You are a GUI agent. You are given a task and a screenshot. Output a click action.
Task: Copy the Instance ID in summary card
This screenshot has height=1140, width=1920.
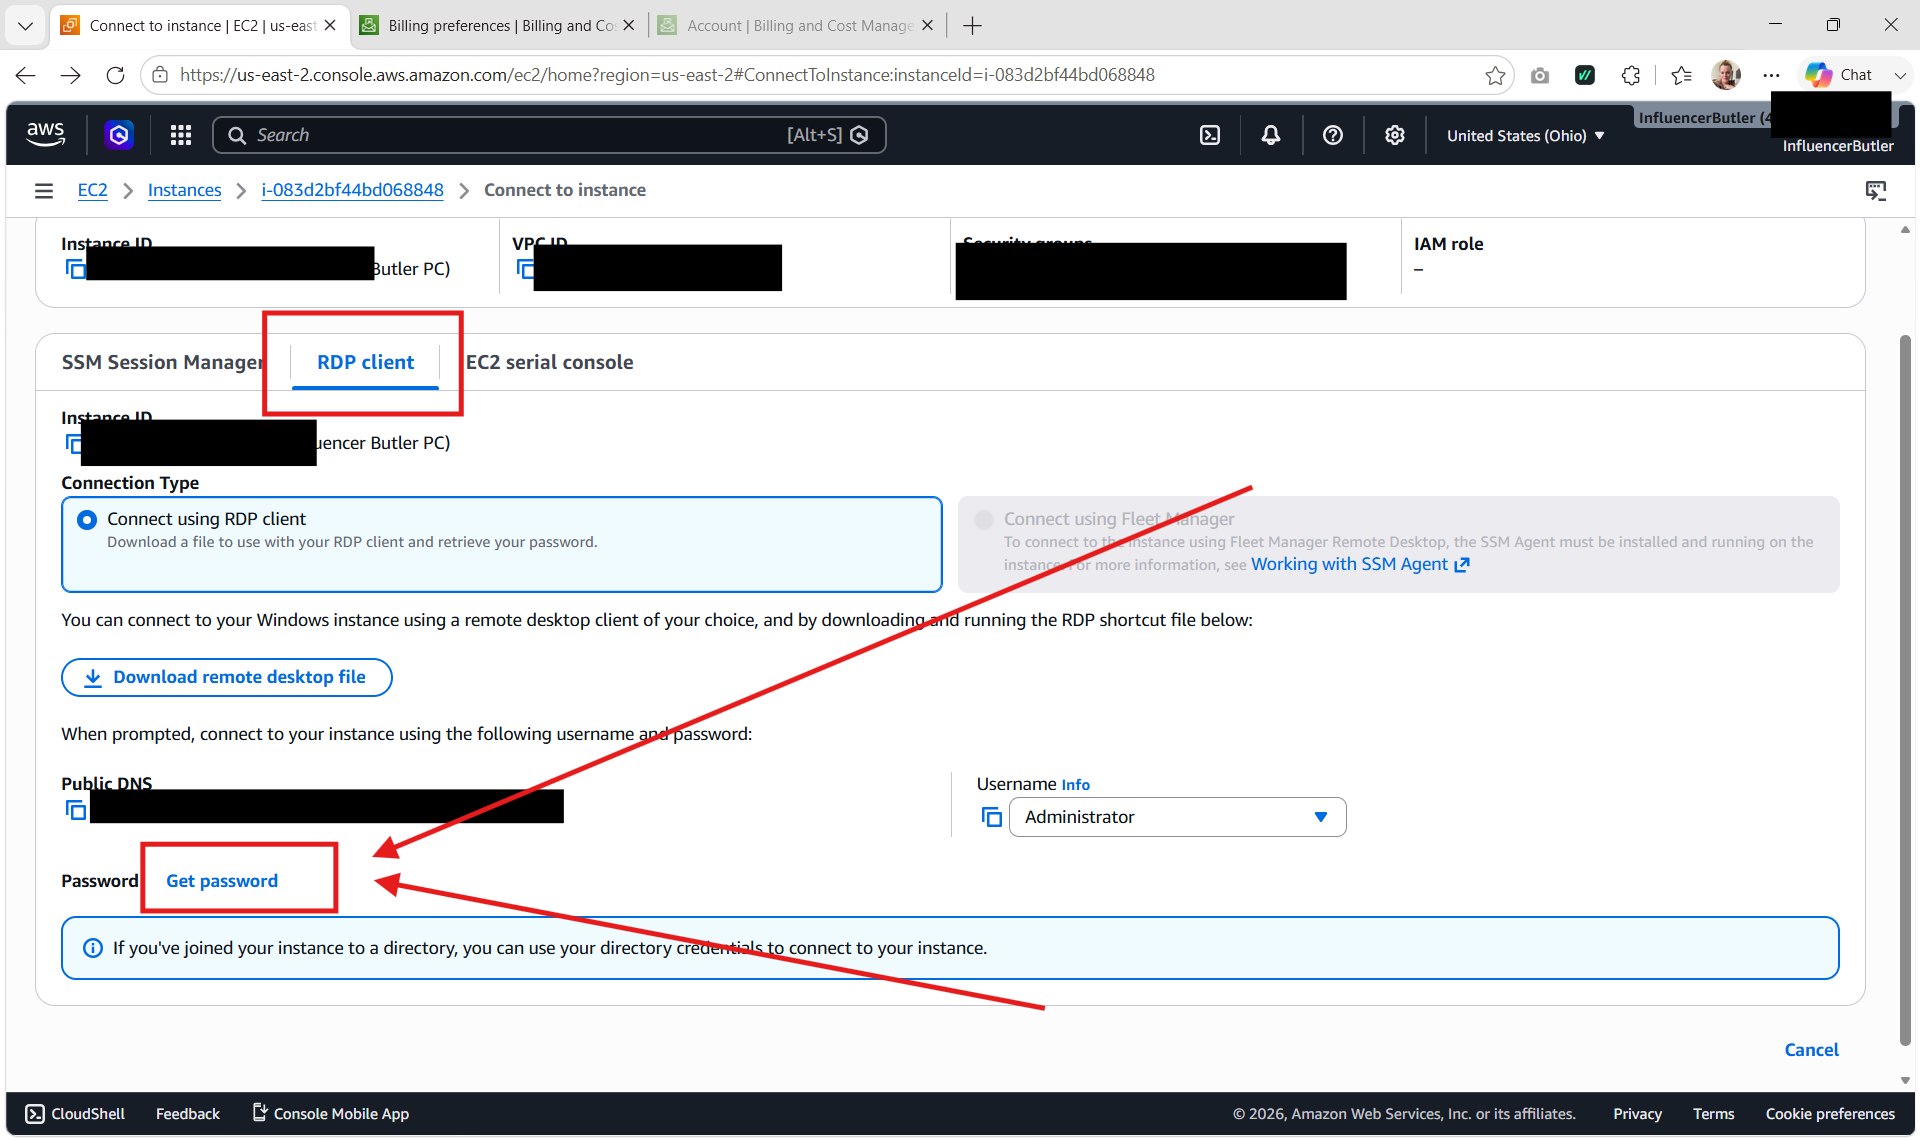tap(75, 269)
